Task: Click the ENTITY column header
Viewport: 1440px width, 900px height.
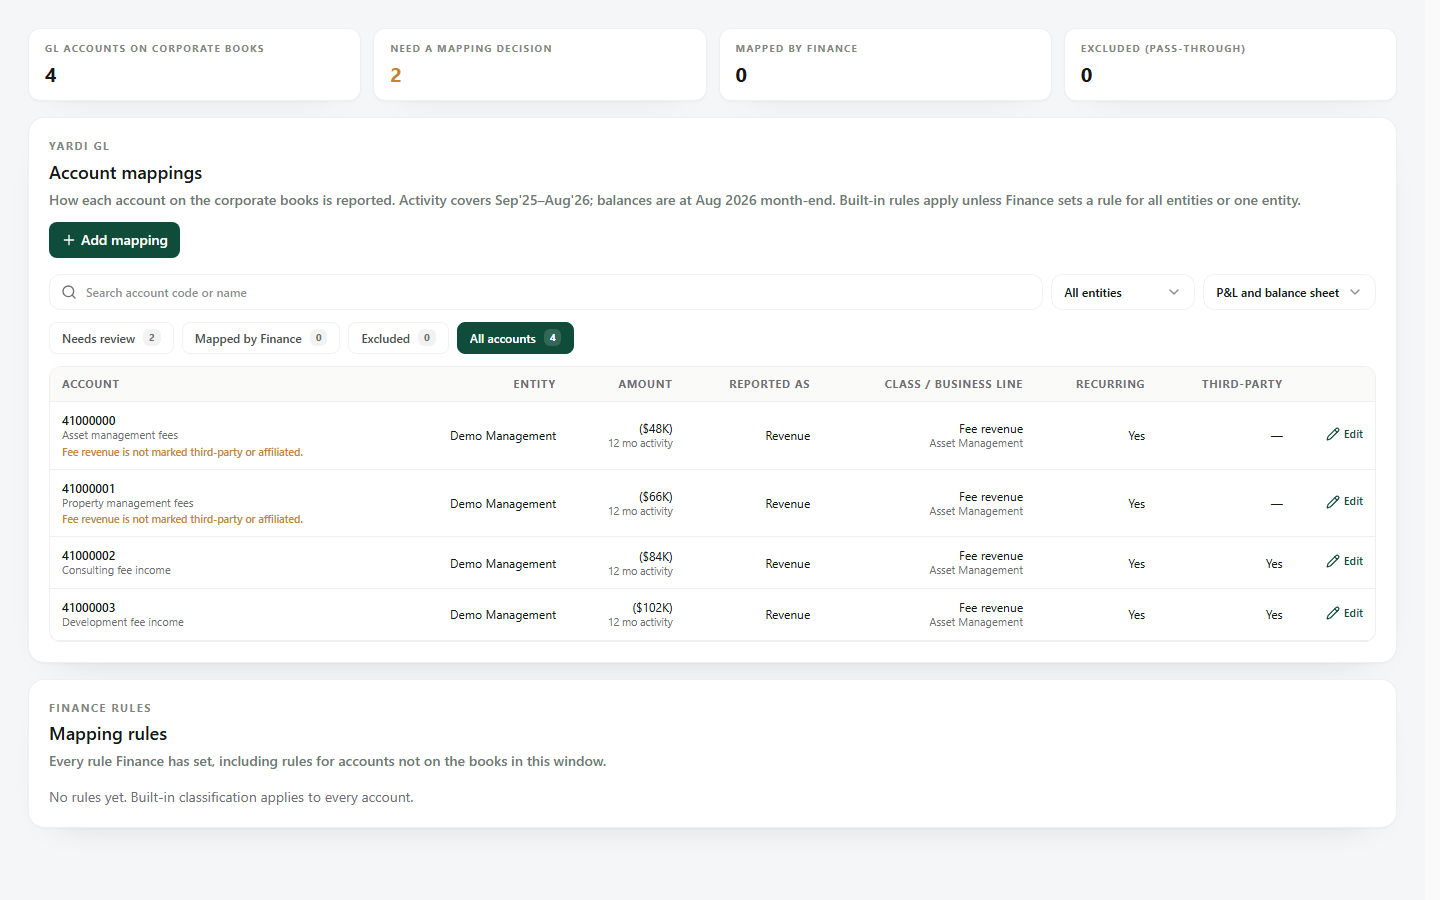Action: (x=534, y=384)
